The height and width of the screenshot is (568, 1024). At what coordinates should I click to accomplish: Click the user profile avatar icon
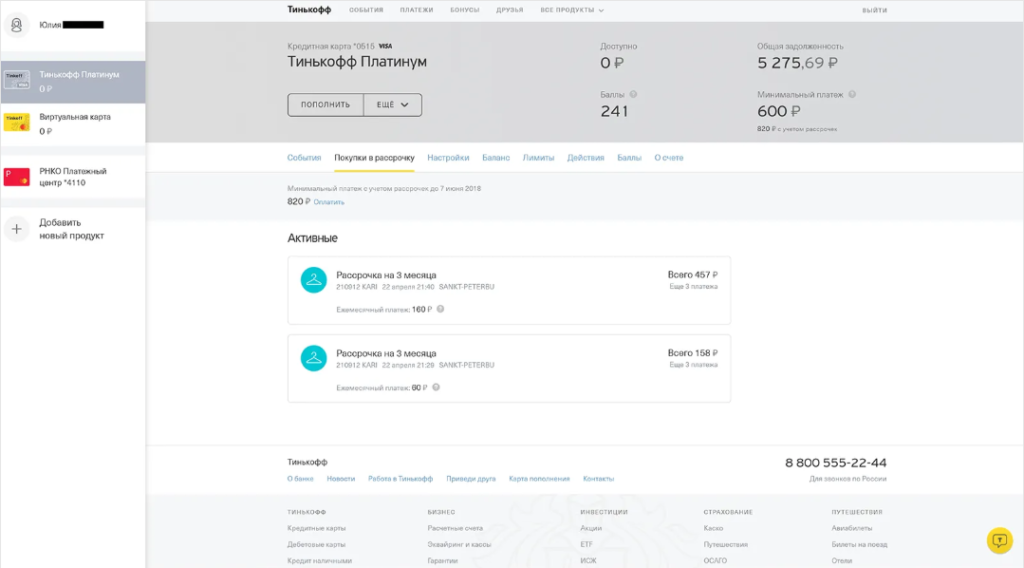pyautogui.click(x=17, y=25)
